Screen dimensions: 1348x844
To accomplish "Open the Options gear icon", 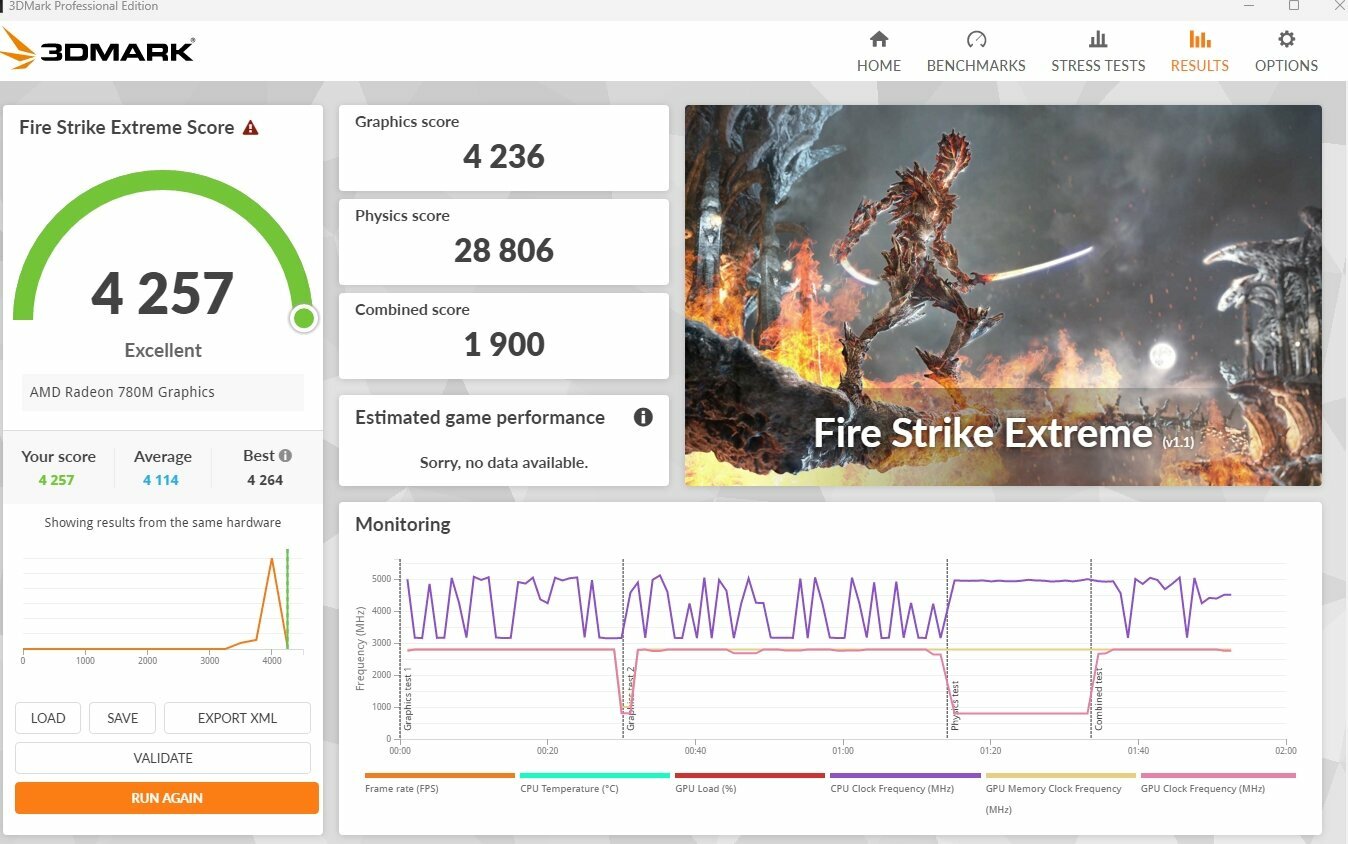I will coord(1287,39).
